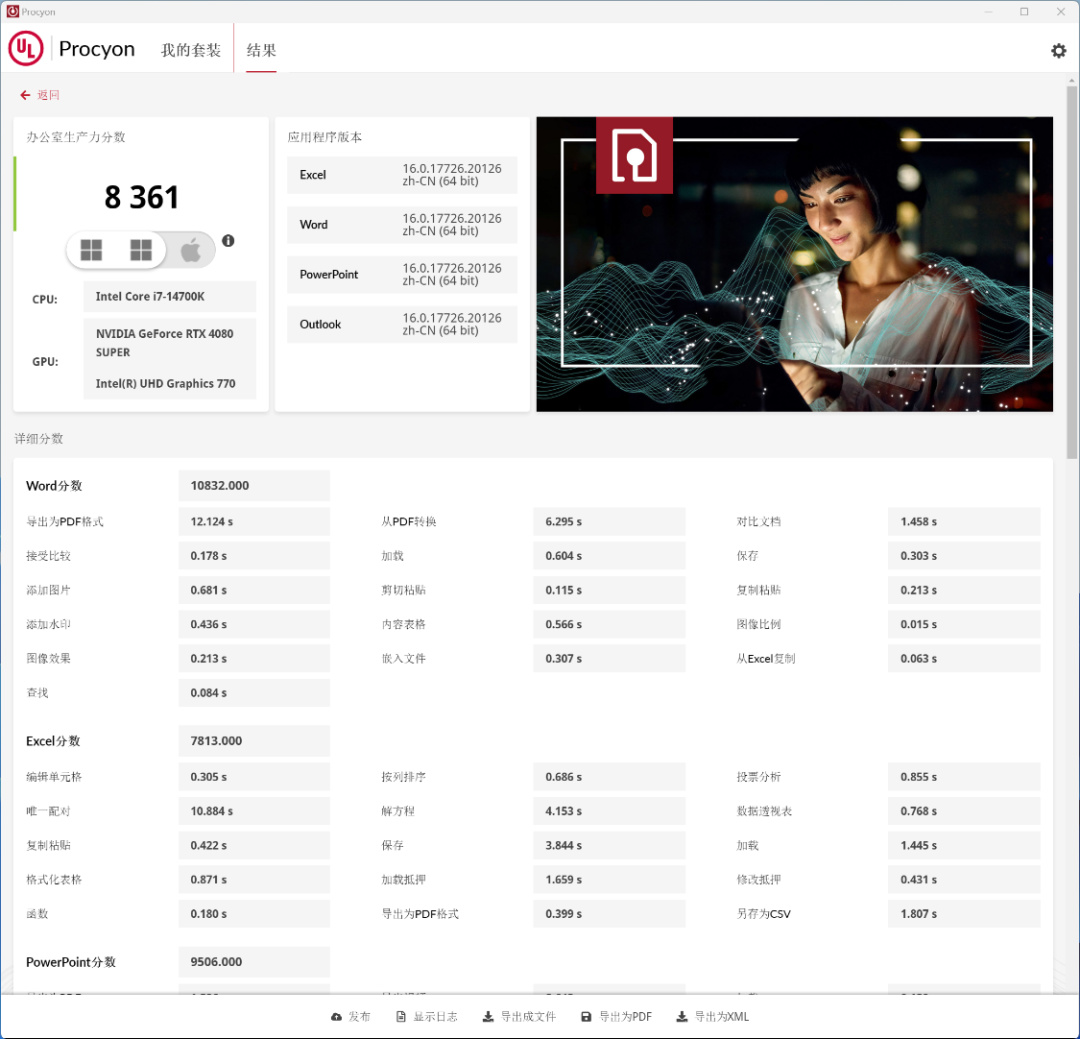Click the 发布 button
1080x1039 pixels.
(351, 1017)
